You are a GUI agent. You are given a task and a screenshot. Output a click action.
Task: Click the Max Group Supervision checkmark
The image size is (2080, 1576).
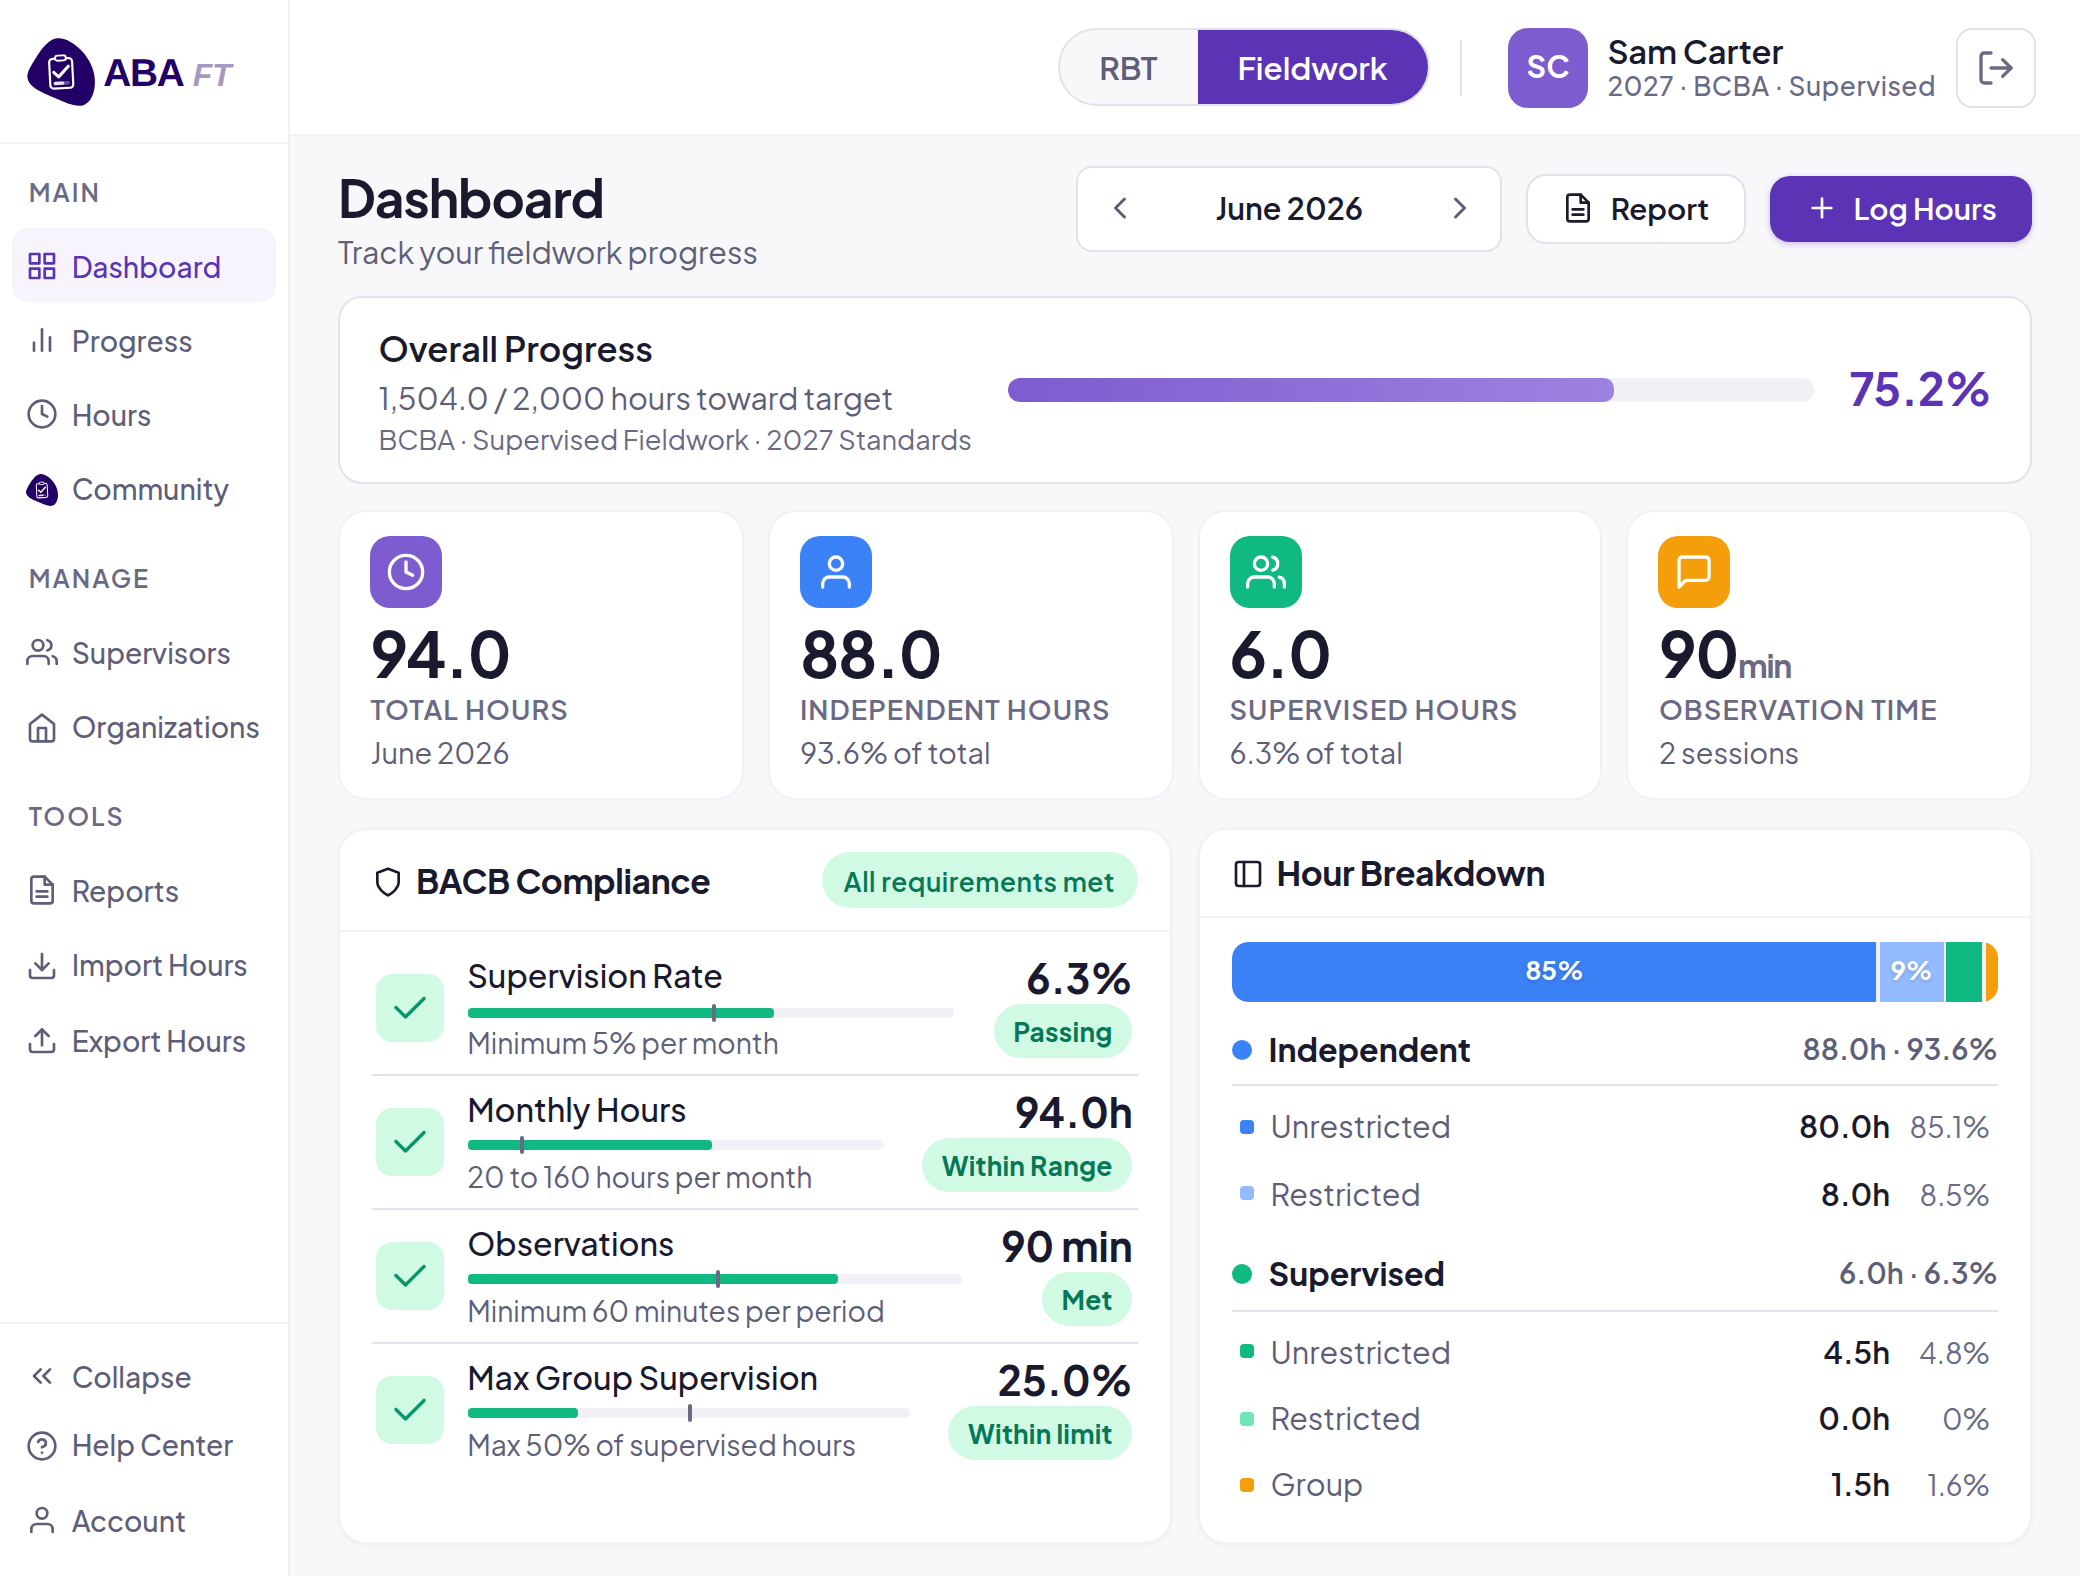[410, 1410]
